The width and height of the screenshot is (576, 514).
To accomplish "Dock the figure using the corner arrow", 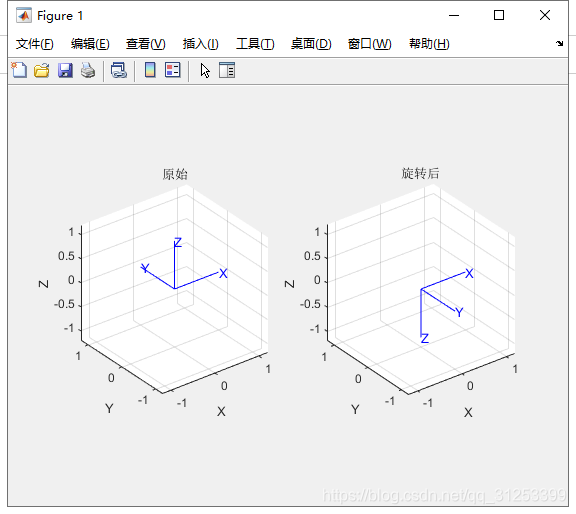I will point(559,43).
